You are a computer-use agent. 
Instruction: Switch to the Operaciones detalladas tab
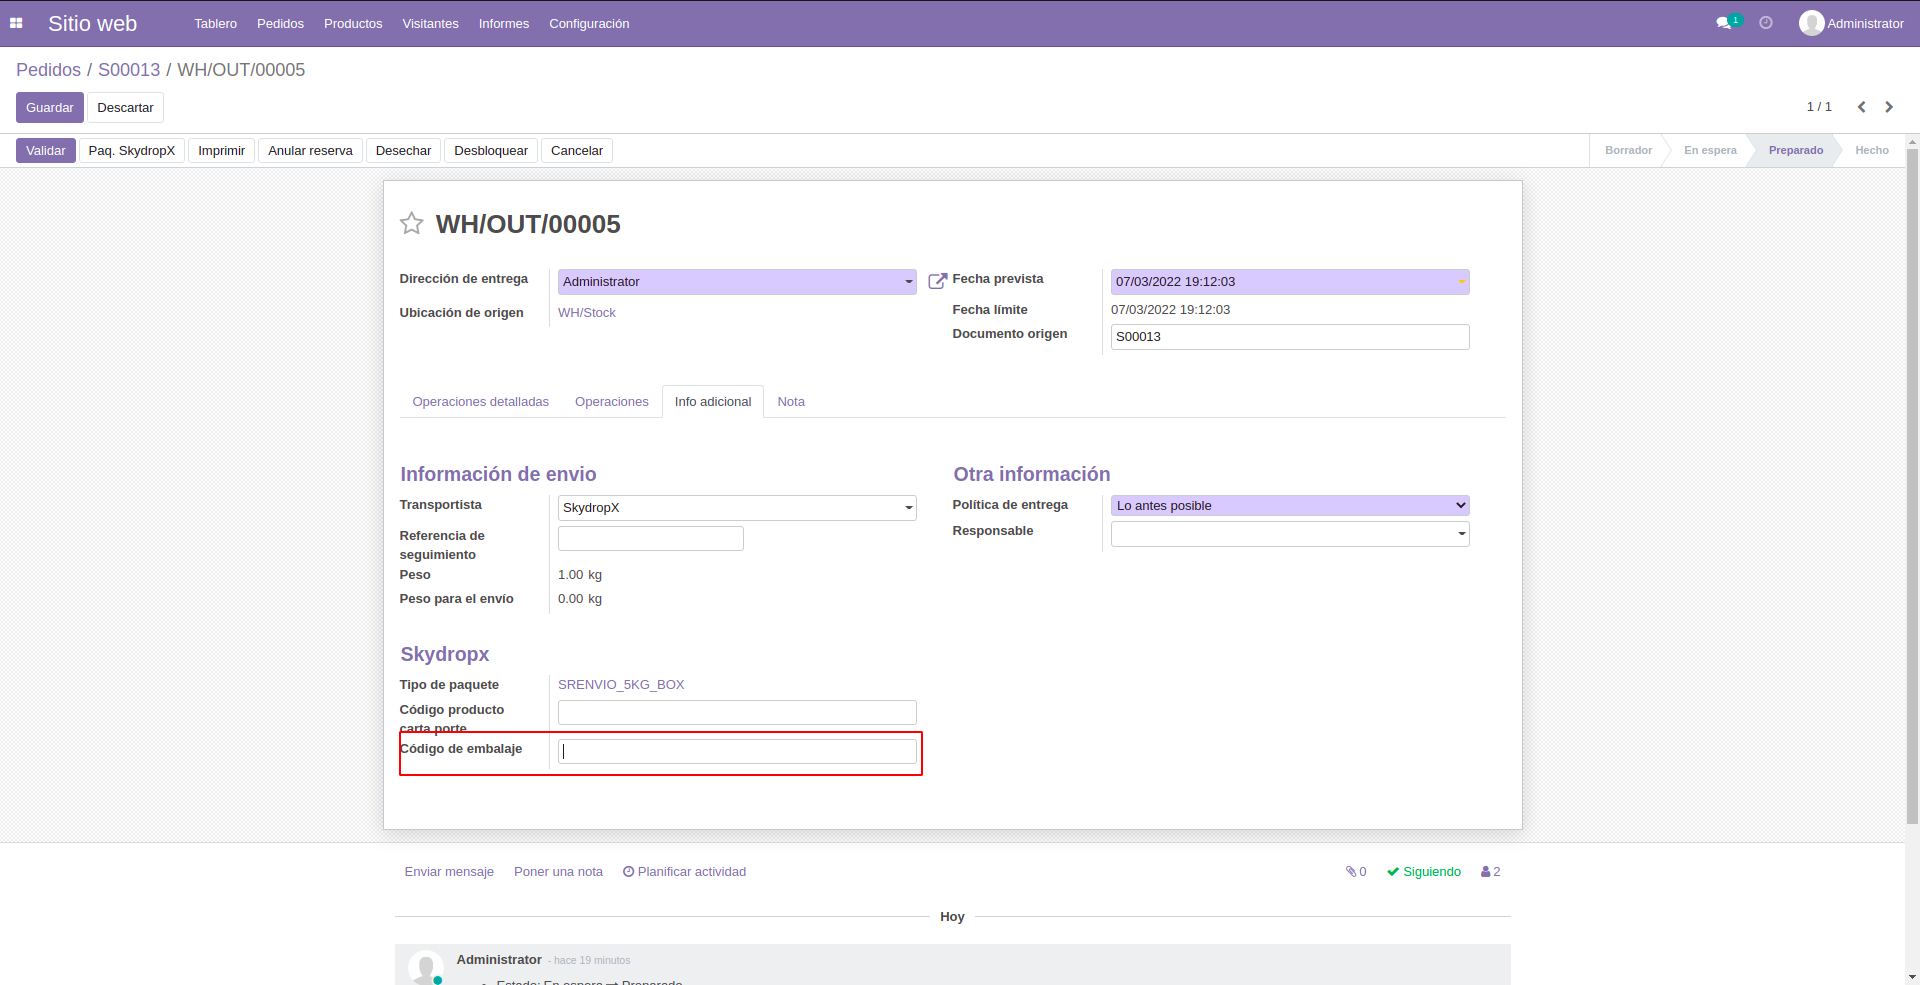[480, 402]
